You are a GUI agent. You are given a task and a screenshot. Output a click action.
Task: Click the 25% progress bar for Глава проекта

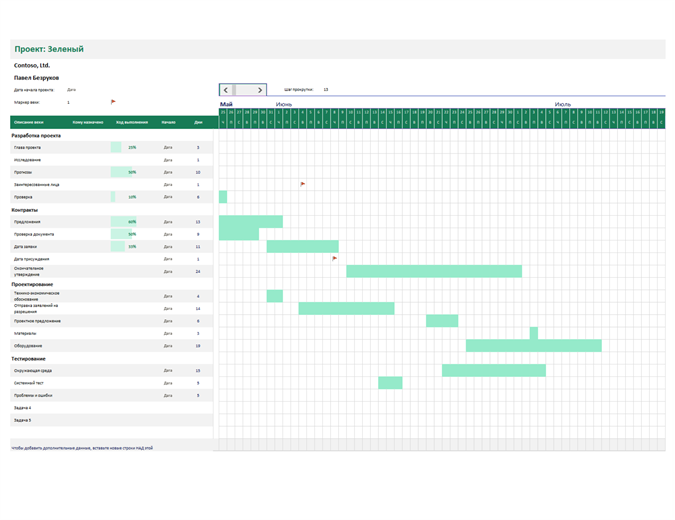[116, 148]
